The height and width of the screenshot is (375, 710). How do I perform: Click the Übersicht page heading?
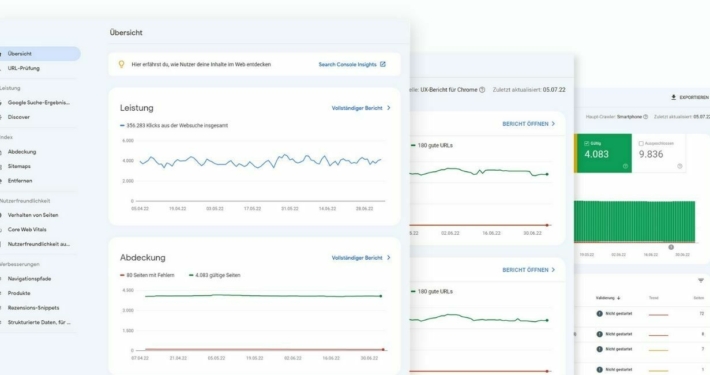click(x=126, y=33)
